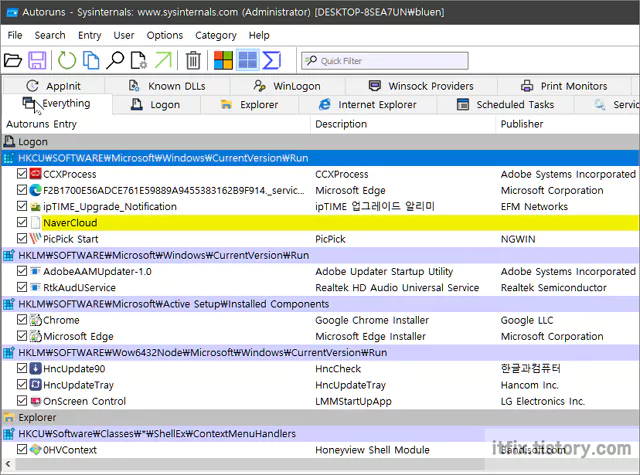Image resolution: width=640 pixels, height=475 pixels.
Task: Uncheck the CCXProcess checkbox
Action: click(22, 173)
